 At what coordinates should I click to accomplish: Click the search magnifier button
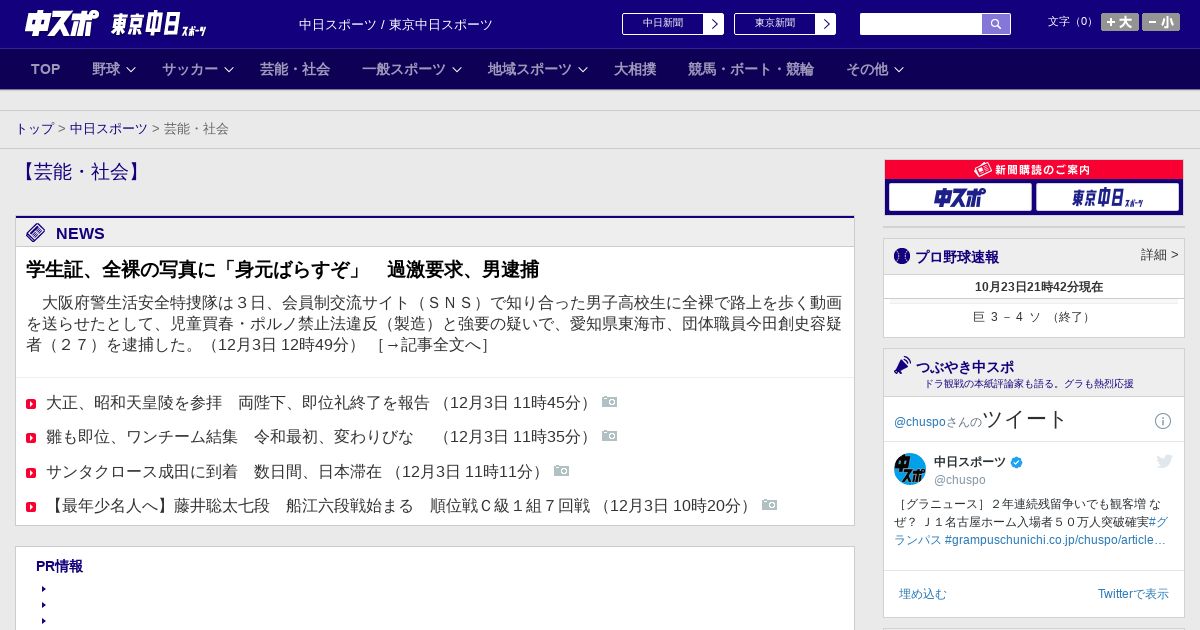(x=996, y=24)
